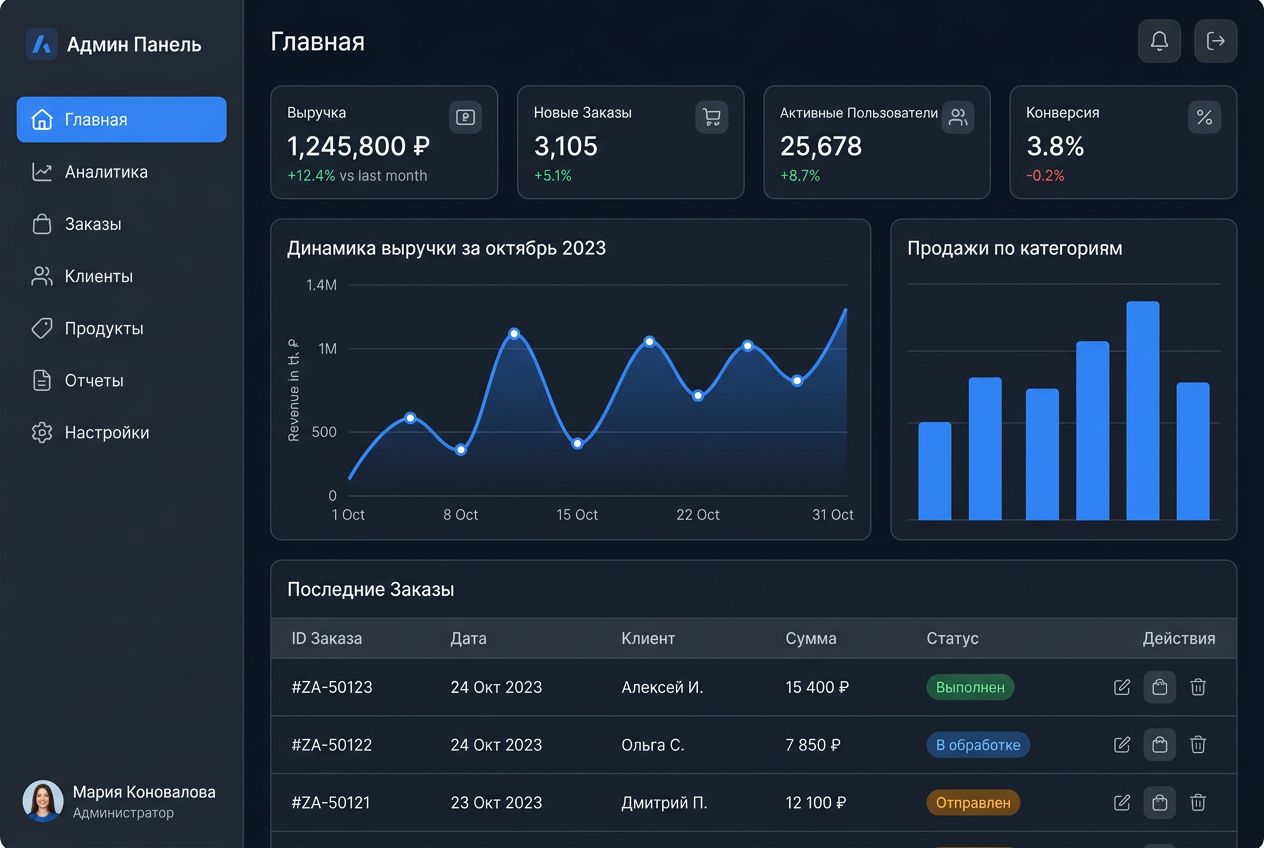Click the tallest bar in Продажи по категориям
The height and width of the screenshot is (848, 1264).
point(1143,411)
